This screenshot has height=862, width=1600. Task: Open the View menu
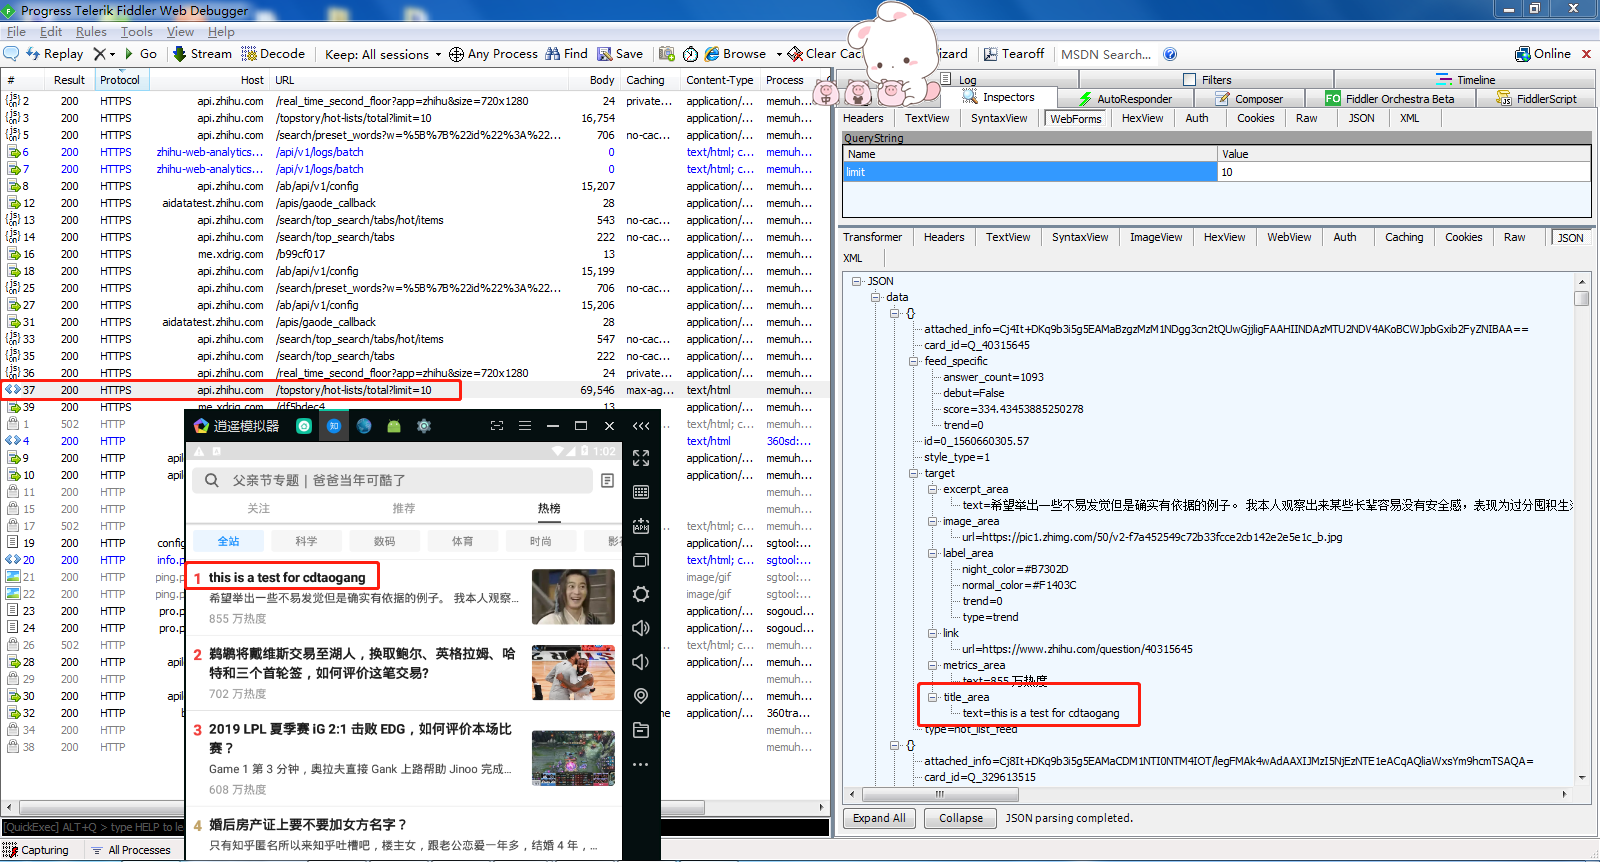click(180, 32)
